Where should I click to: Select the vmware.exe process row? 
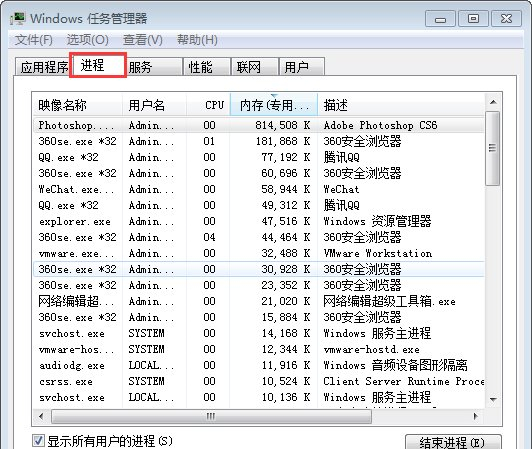click(x=259, y=253)
